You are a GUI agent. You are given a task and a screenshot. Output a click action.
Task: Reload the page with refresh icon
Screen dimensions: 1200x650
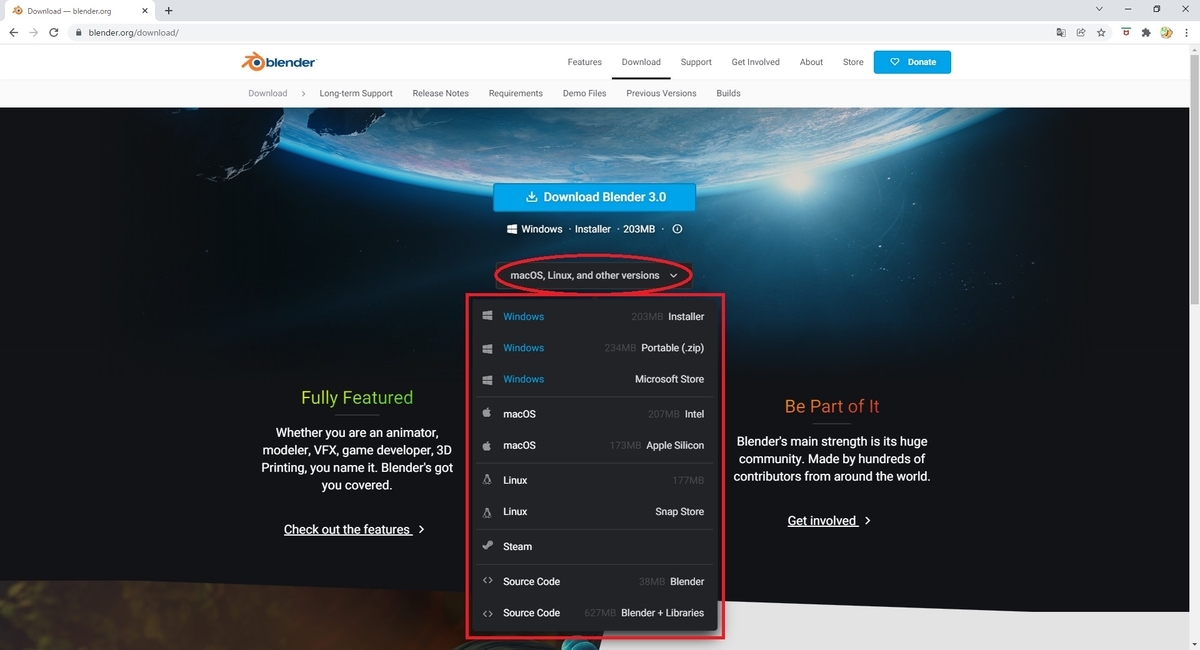coord(53,32)
